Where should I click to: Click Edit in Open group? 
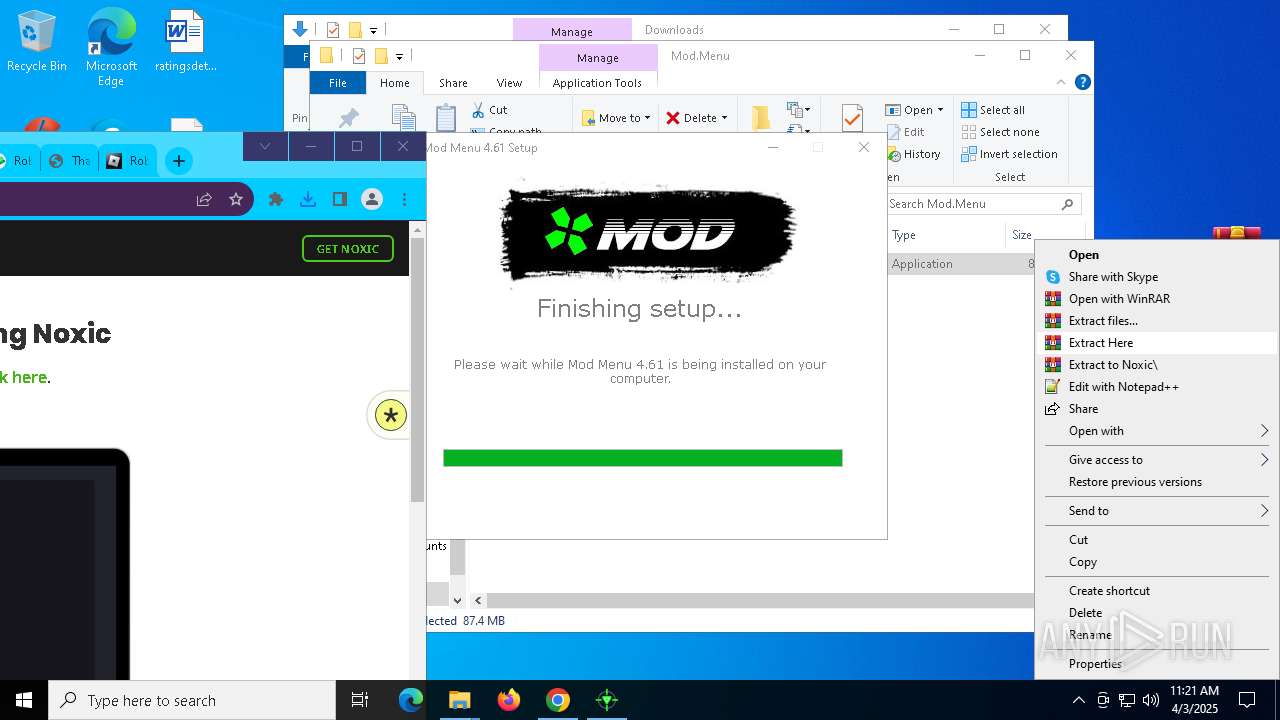pyautogui.click(x=905, y=132)
